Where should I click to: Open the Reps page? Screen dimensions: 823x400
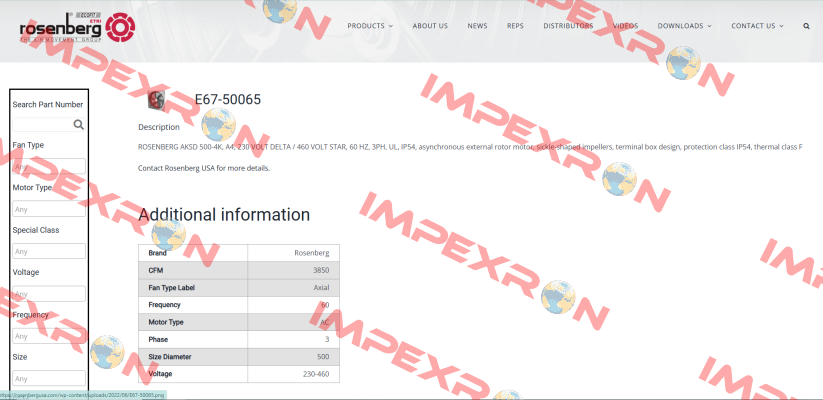point(515,26)
